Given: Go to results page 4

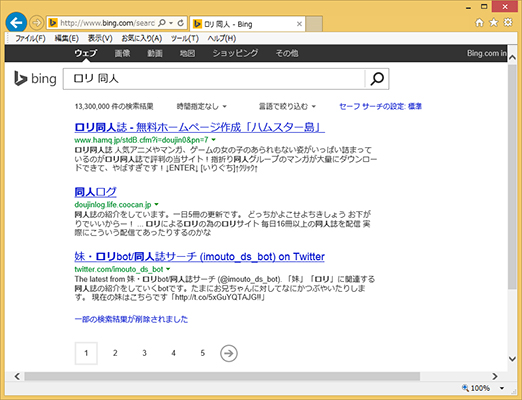Looking at the screenshot, I should [173, 353].
